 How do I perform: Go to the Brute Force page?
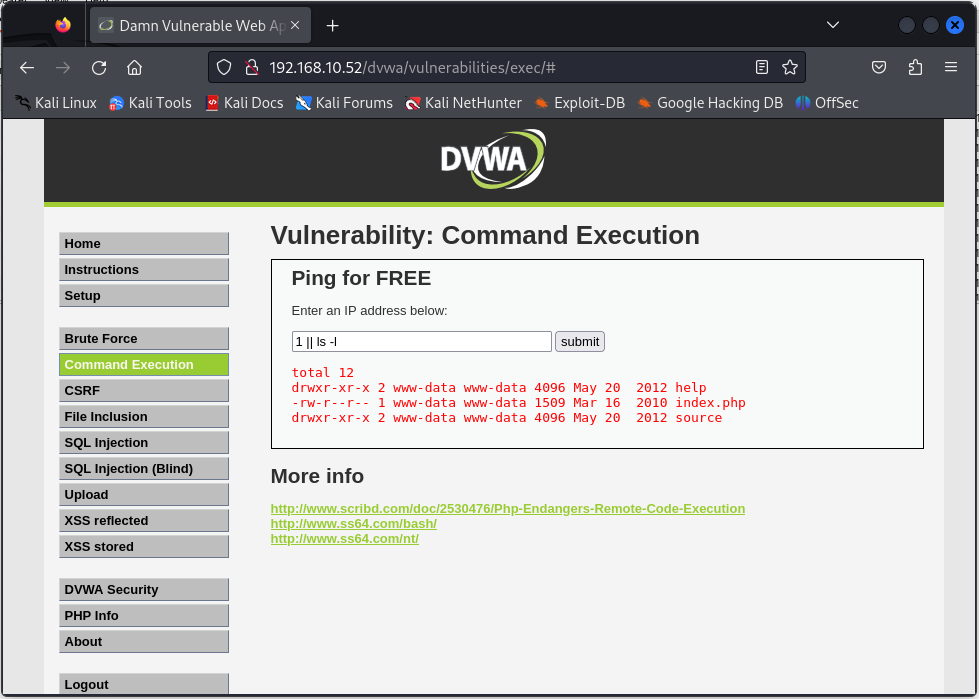pos(144,339)
